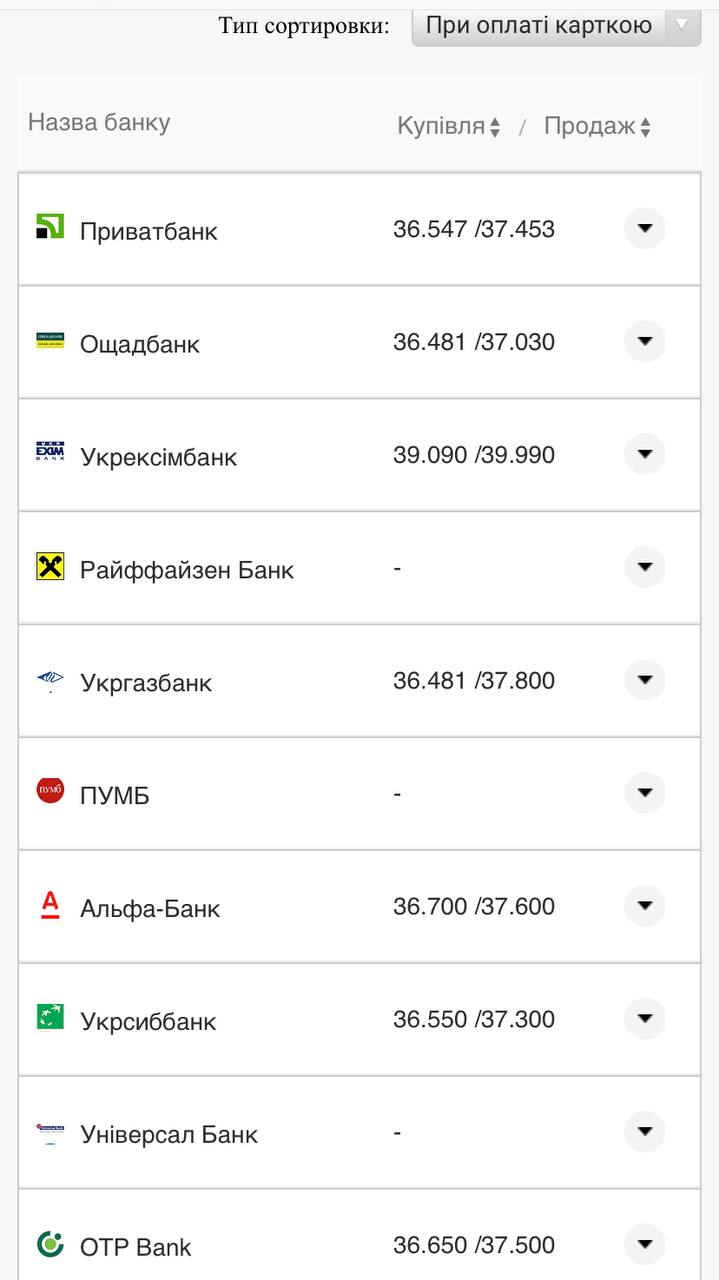The width and height of the screenshot is (719, 1280).
Task: Expand details for Альфа-Банк
Action: (645, 906)
